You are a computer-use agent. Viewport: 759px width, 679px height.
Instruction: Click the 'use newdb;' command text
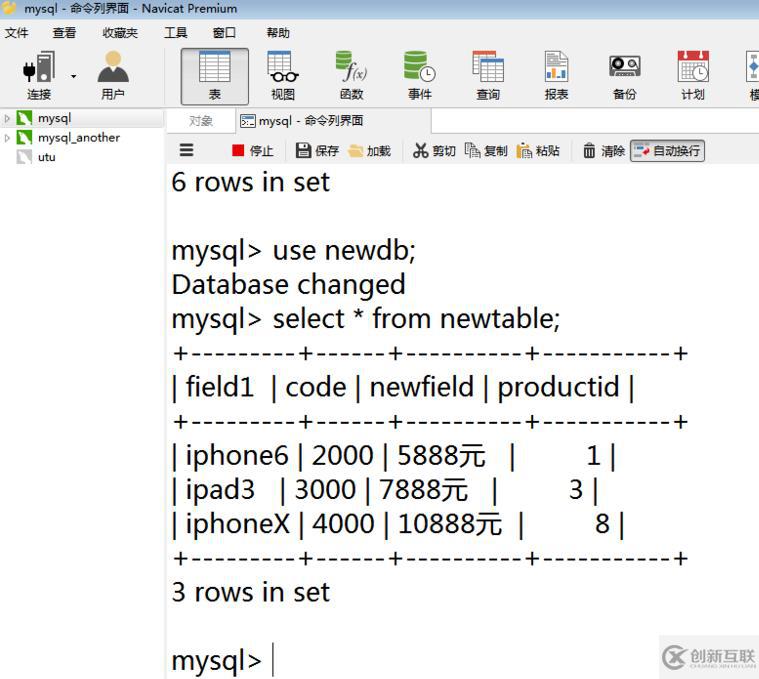coord(344,251)
